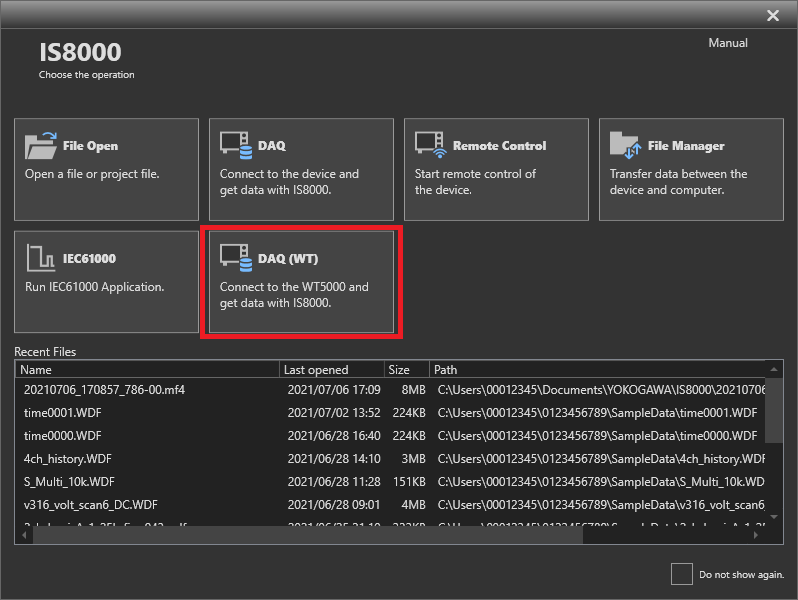Click the horizontal scrollbar of recent files
Screen dimensions: 798x600
click(x=300, y=536)
